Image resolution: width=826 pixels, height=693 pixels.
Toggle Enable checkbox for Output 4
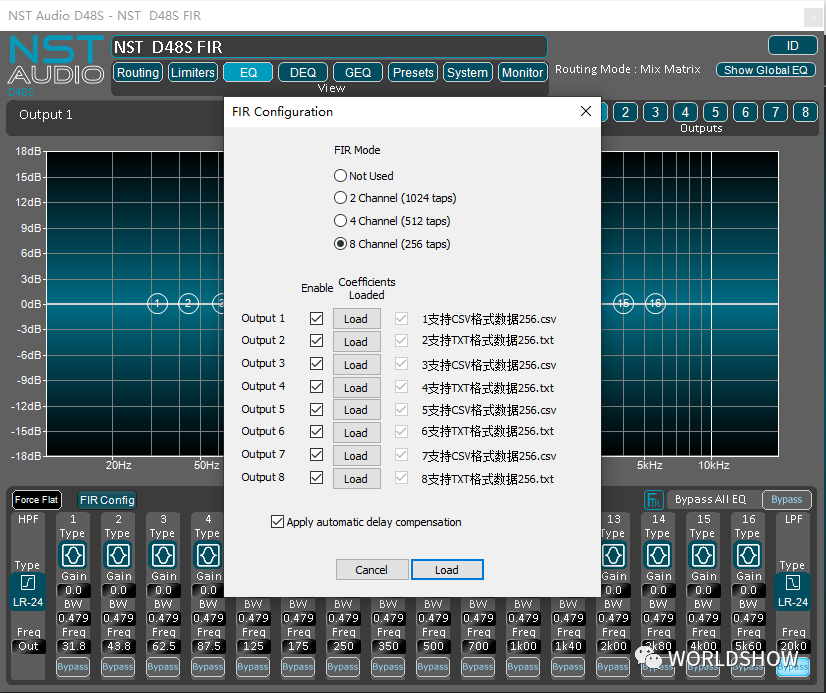tap(317, 387)
